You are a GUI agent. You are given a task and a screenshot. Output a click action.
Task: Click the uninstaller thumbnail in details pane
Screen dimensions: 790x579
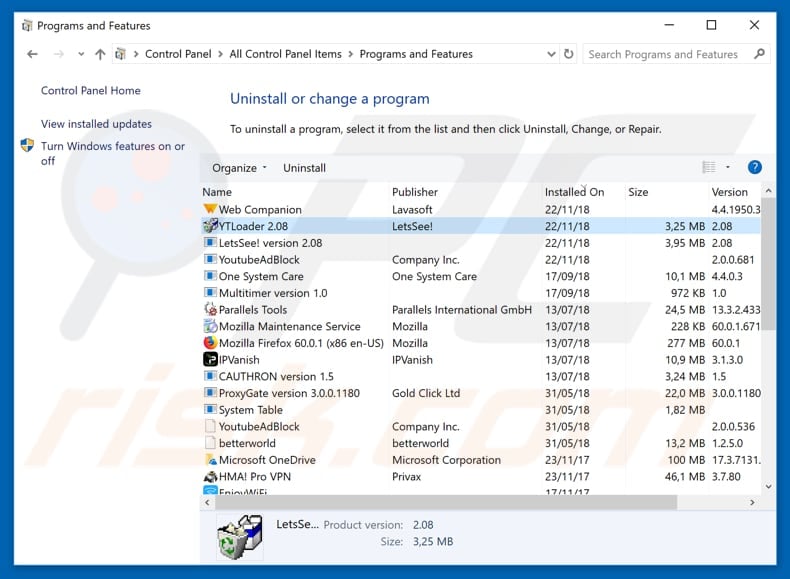240,537
